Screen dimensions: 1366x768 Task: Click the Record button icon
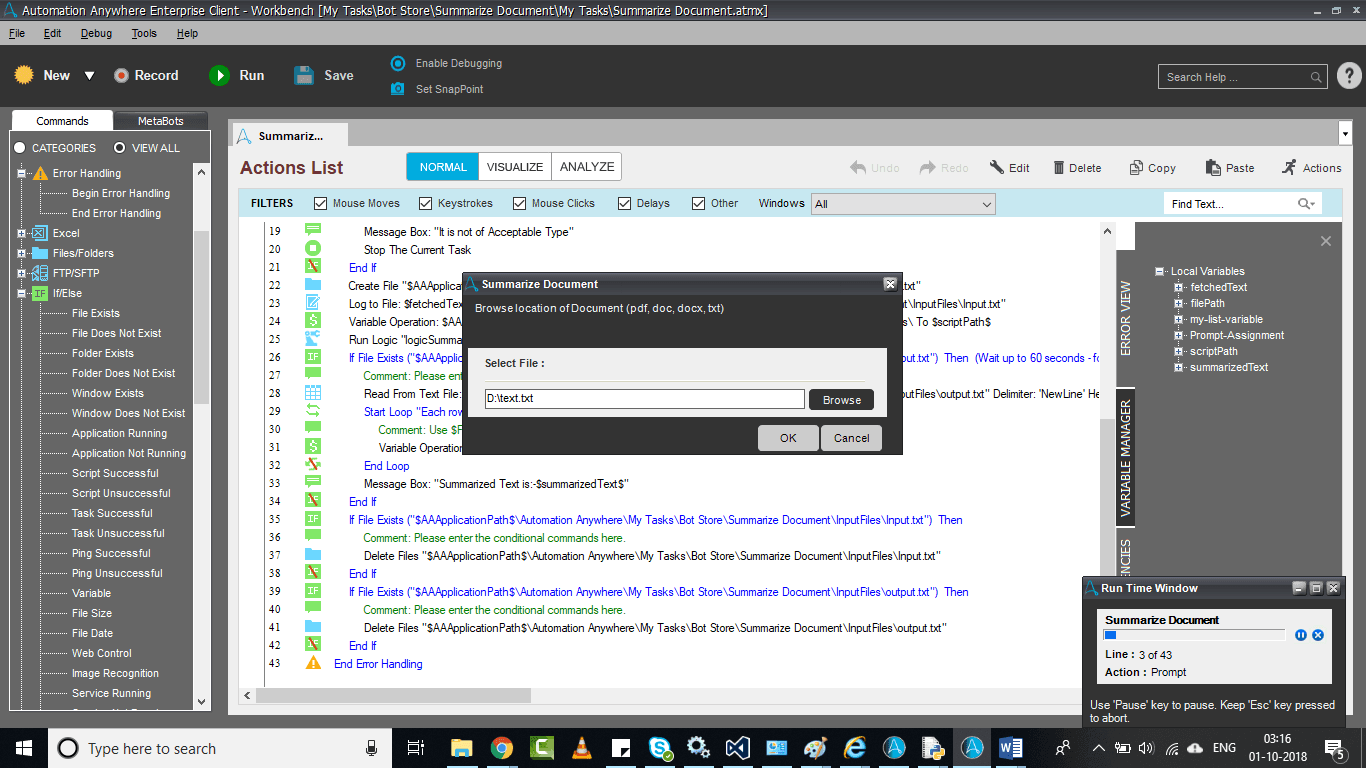(x=122, y=75)
